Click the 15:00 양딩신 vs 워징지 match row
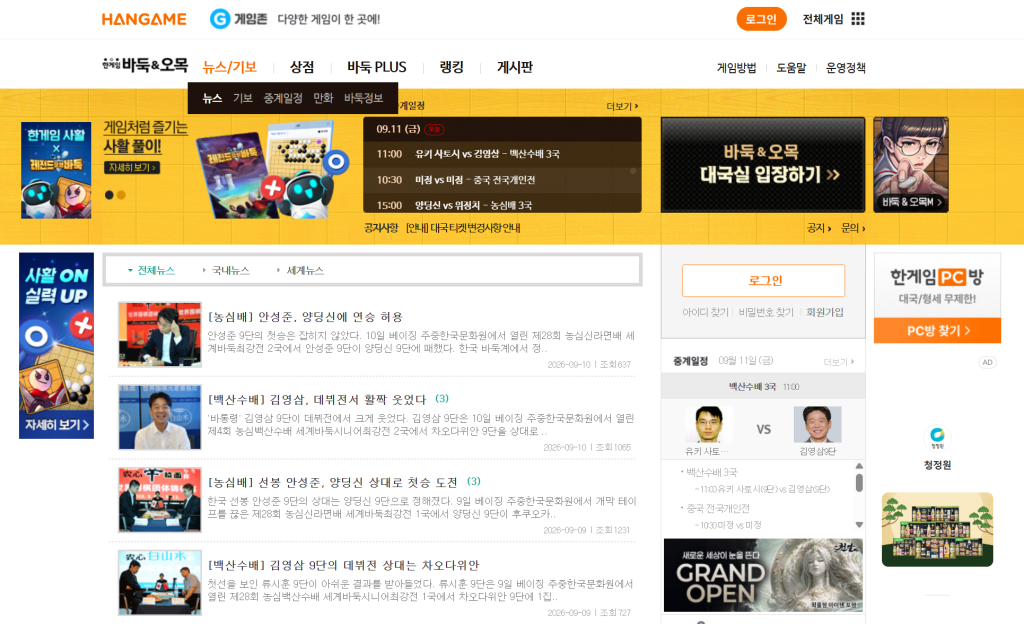The image size is (1024, 624). coord(502,205)
